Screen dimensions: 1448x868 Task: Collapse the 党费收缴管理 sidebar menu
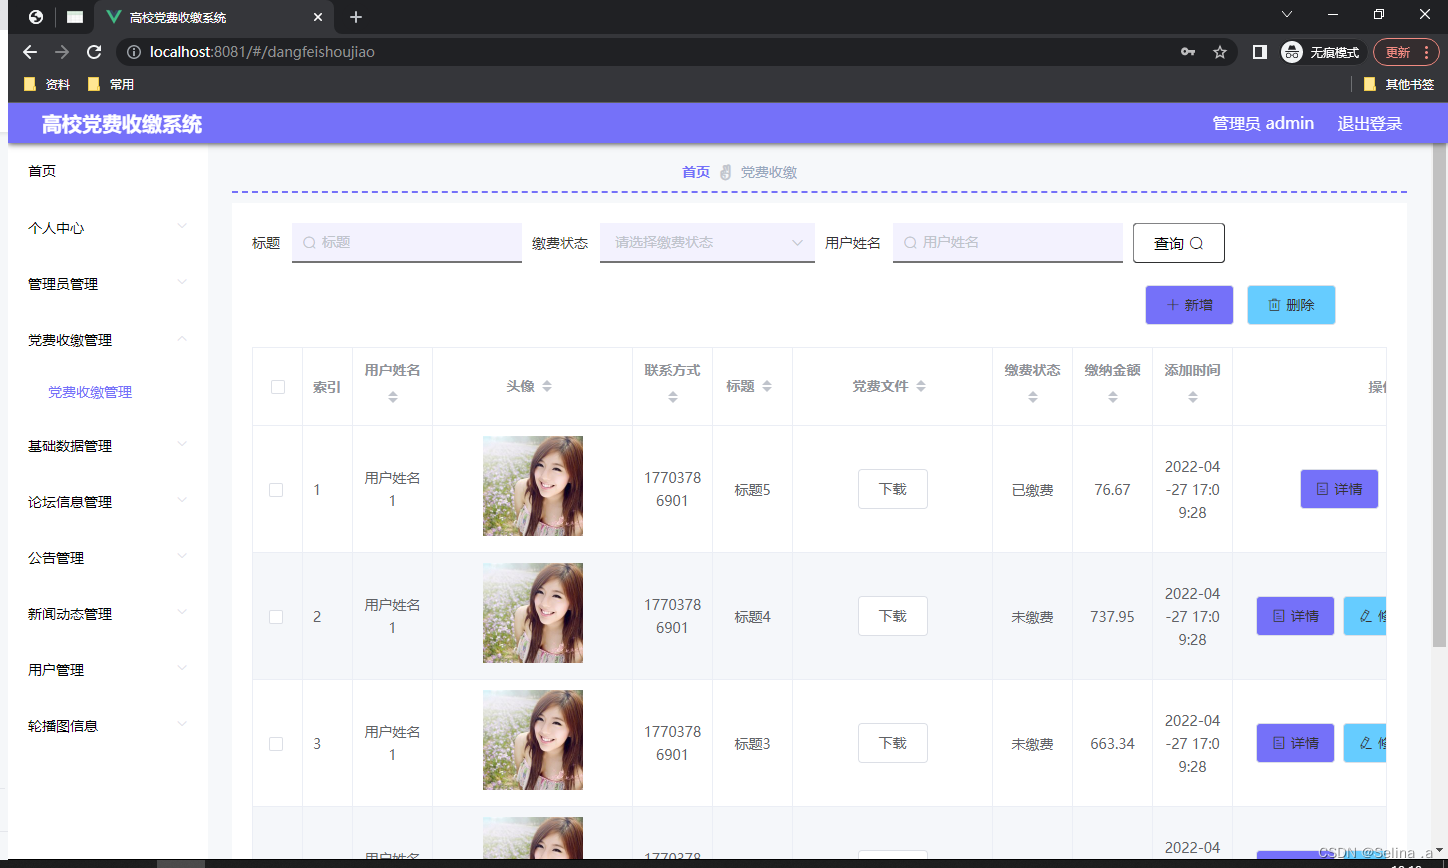[108, 340]
